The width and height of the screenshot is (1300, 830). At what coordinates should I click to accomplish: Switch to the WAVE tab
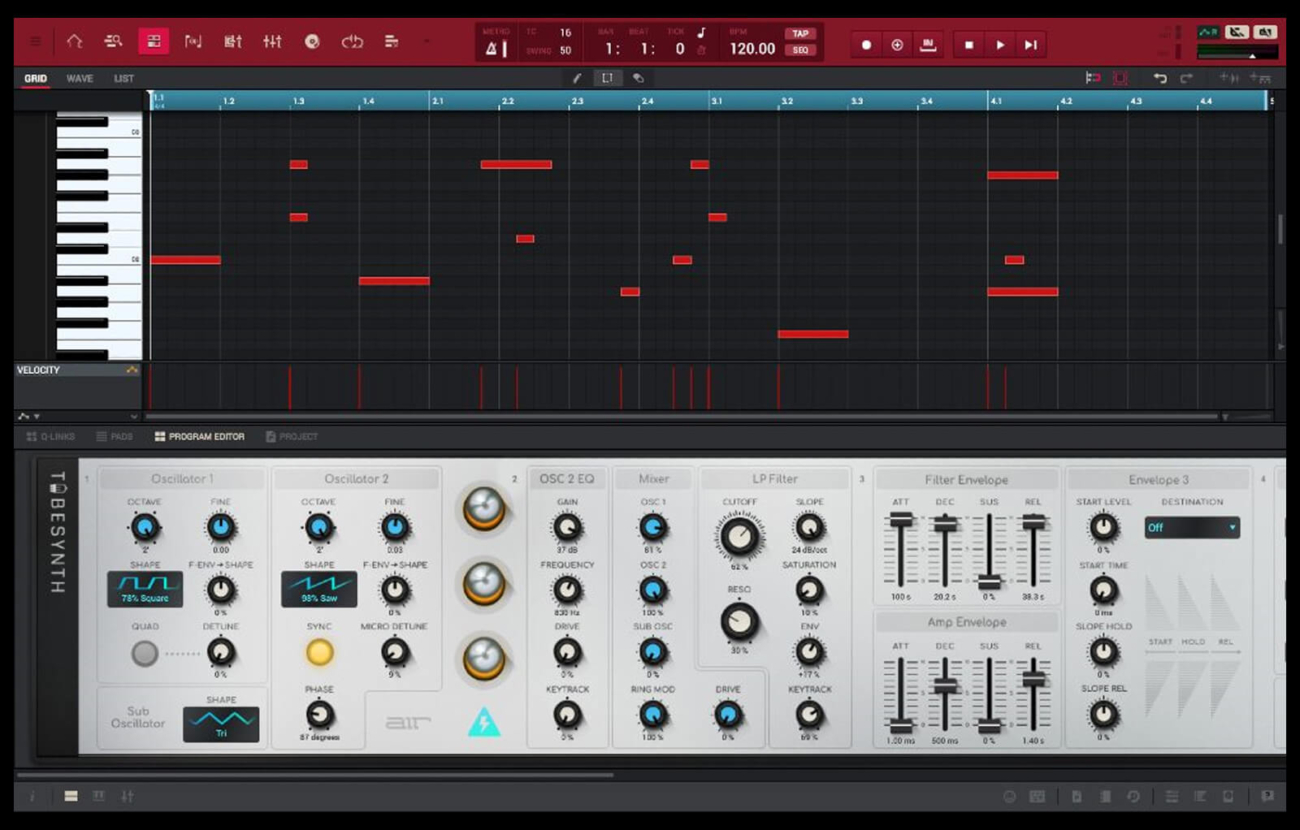click(x=80, y=79)
